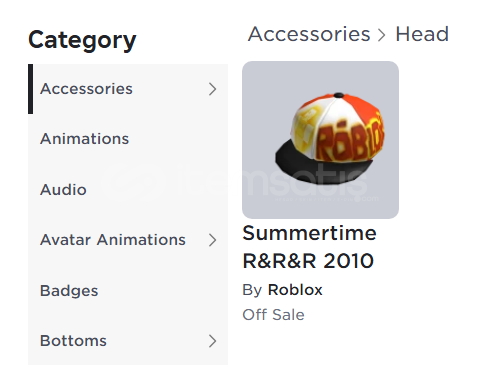Expand the Accessories category chevron
This screenshot has height=365, width=479.
[212, 89]
